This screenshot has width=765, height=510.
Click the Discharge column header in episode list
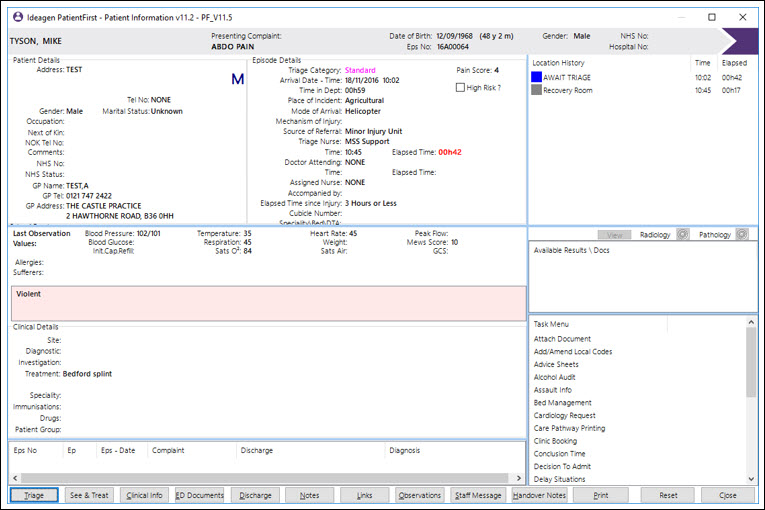[257, 450]
